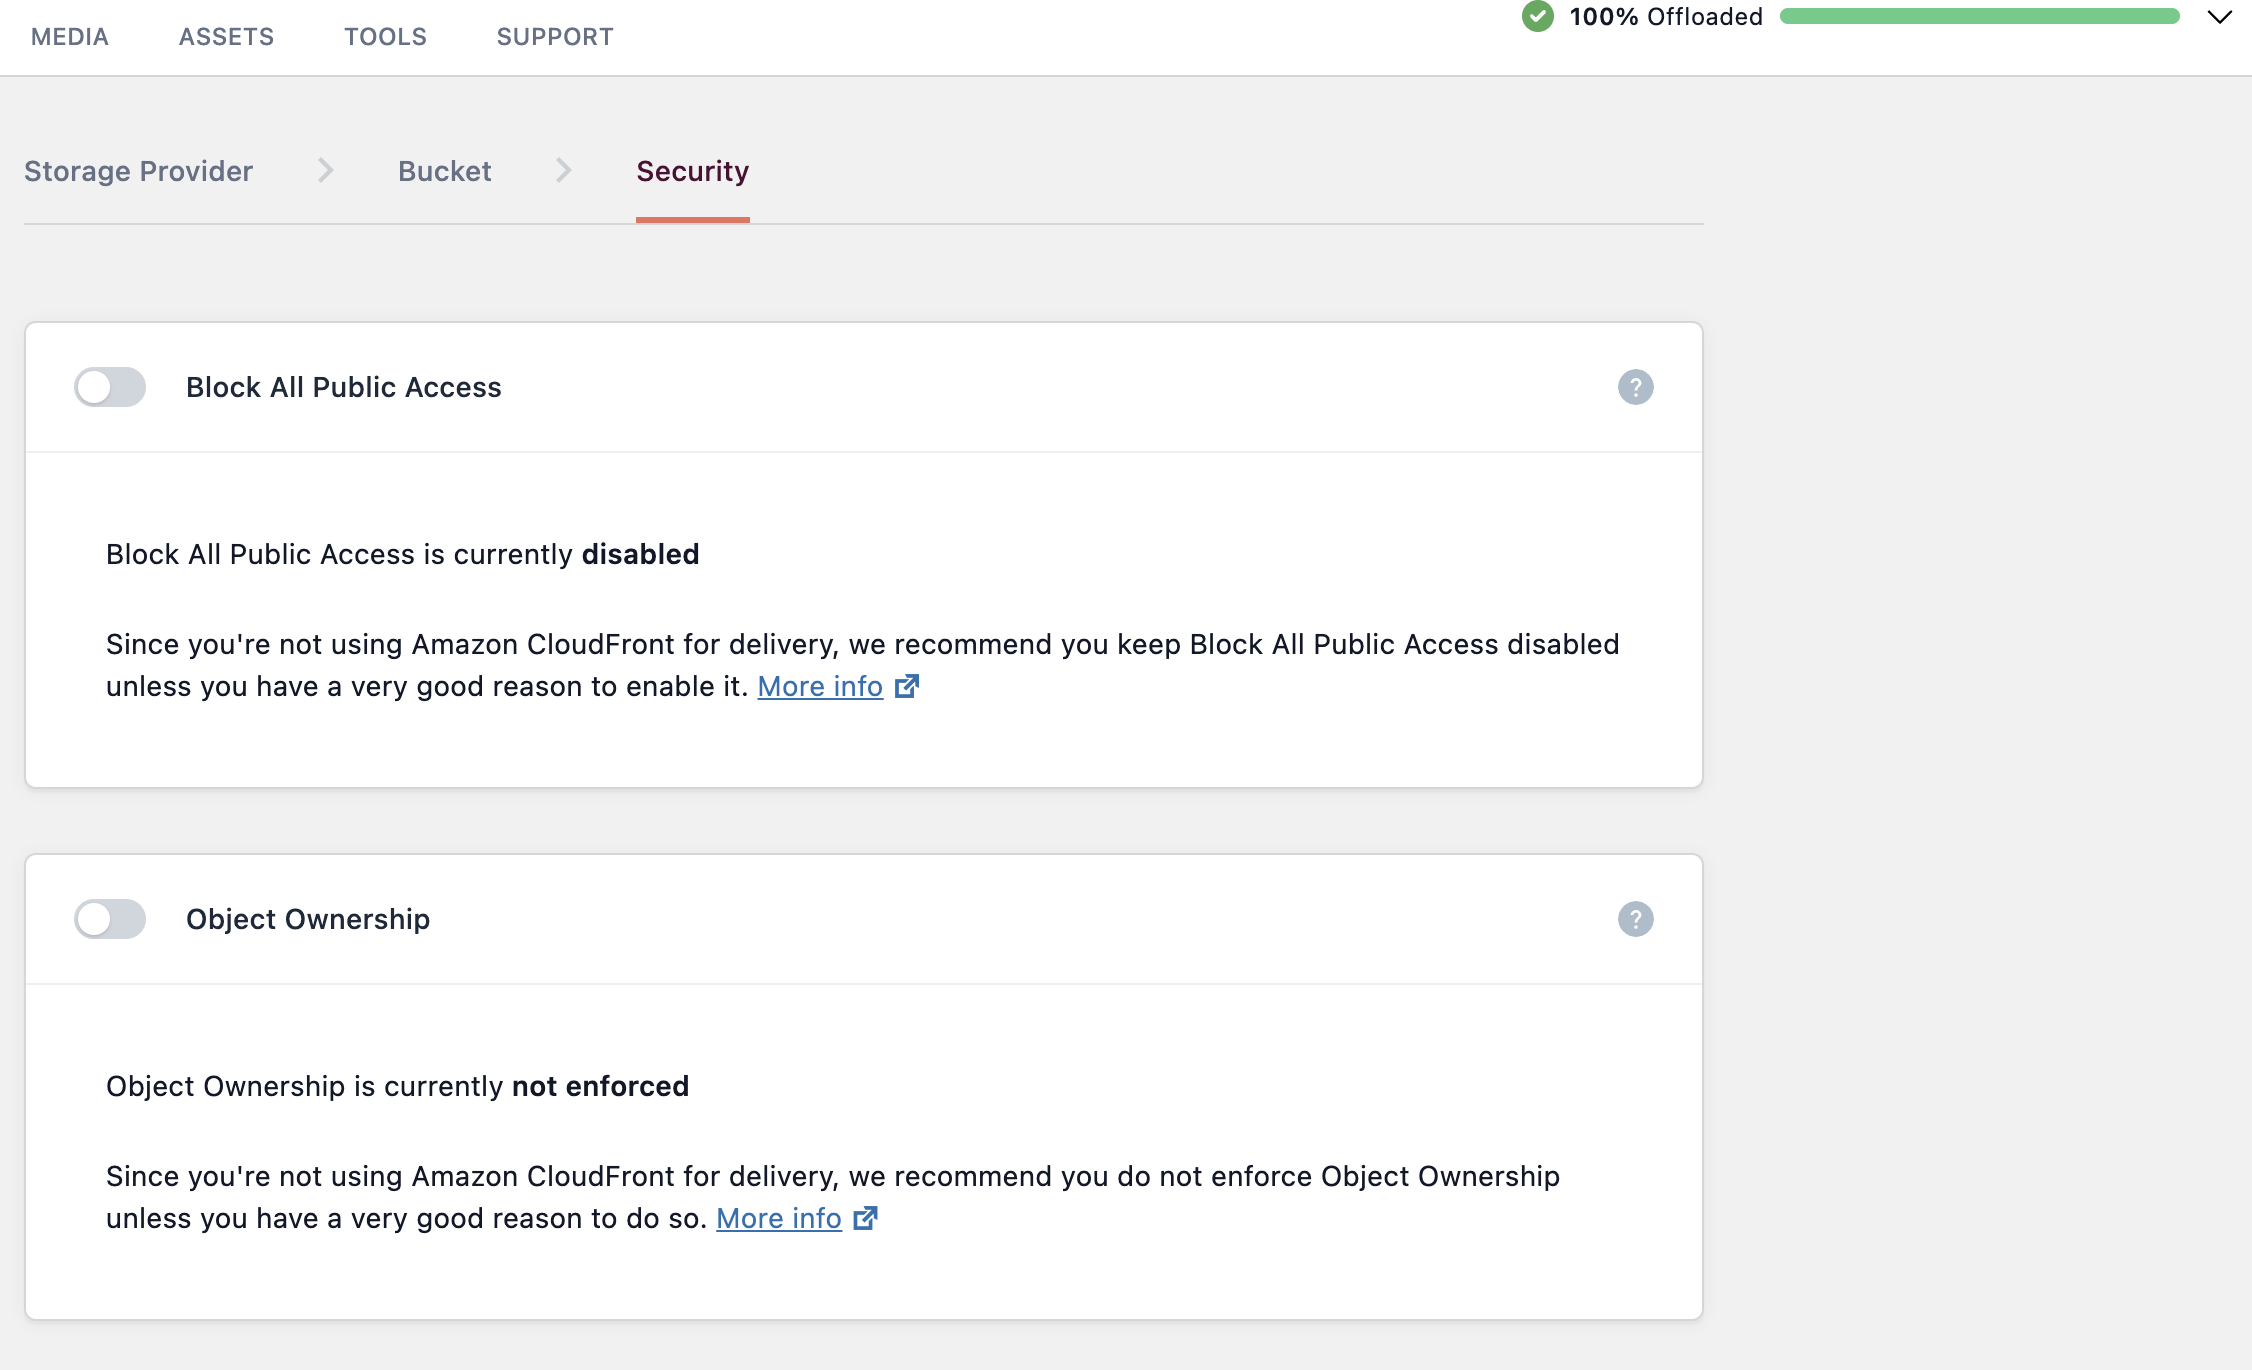The height and width of the screenshot is (1370, 2252).
Task: Go to the Support tab
Action: 555,37
